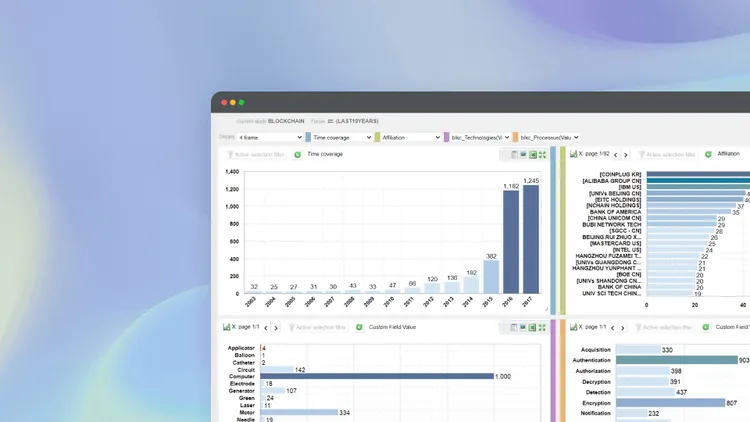Click the Acquisition label in processes chart

(x=596, y=350)
